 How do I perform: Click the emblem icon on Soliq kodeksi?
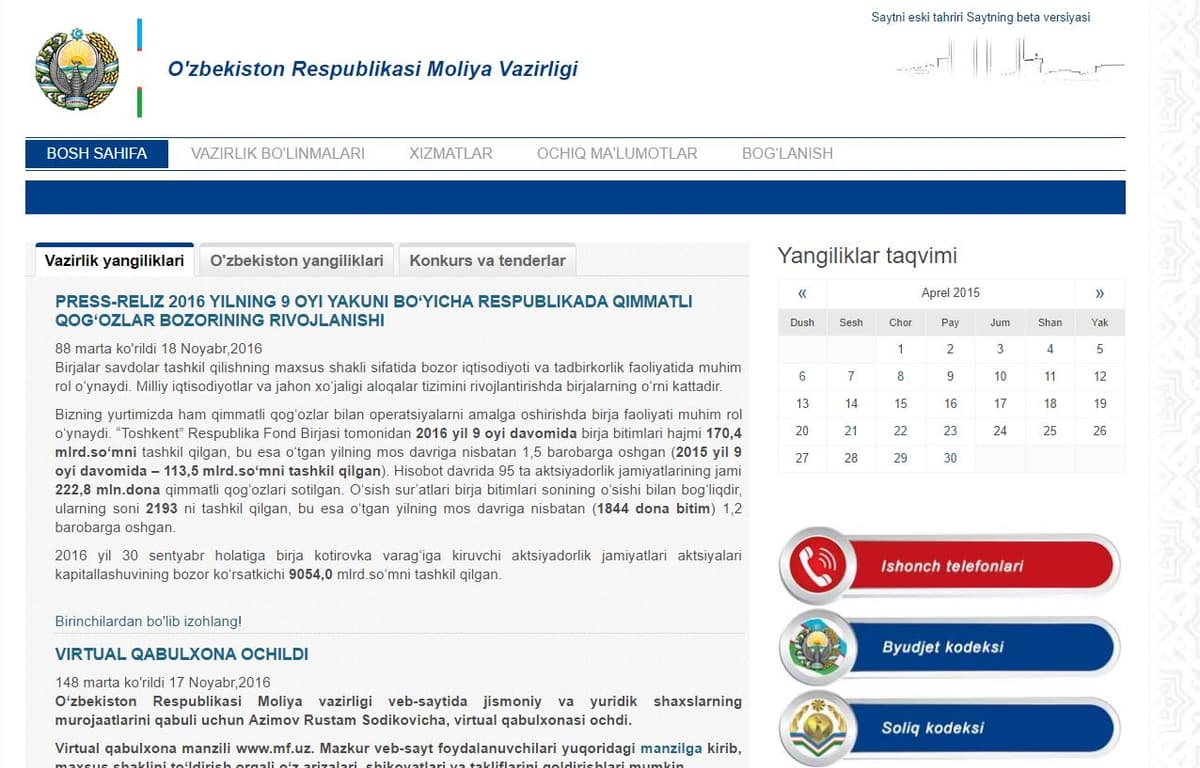pyautogui.click(x=818, y=727)
